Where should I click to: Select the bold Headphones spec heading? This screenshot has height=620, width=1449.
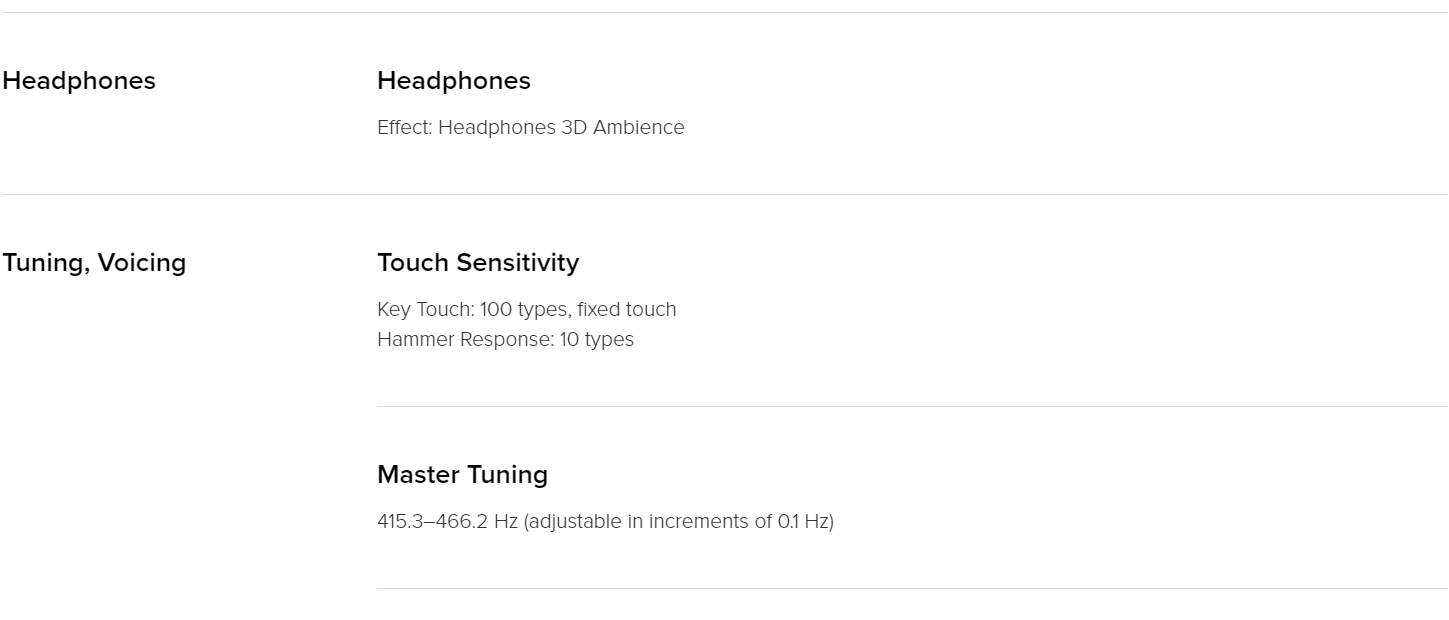click(x=454, y=81)
